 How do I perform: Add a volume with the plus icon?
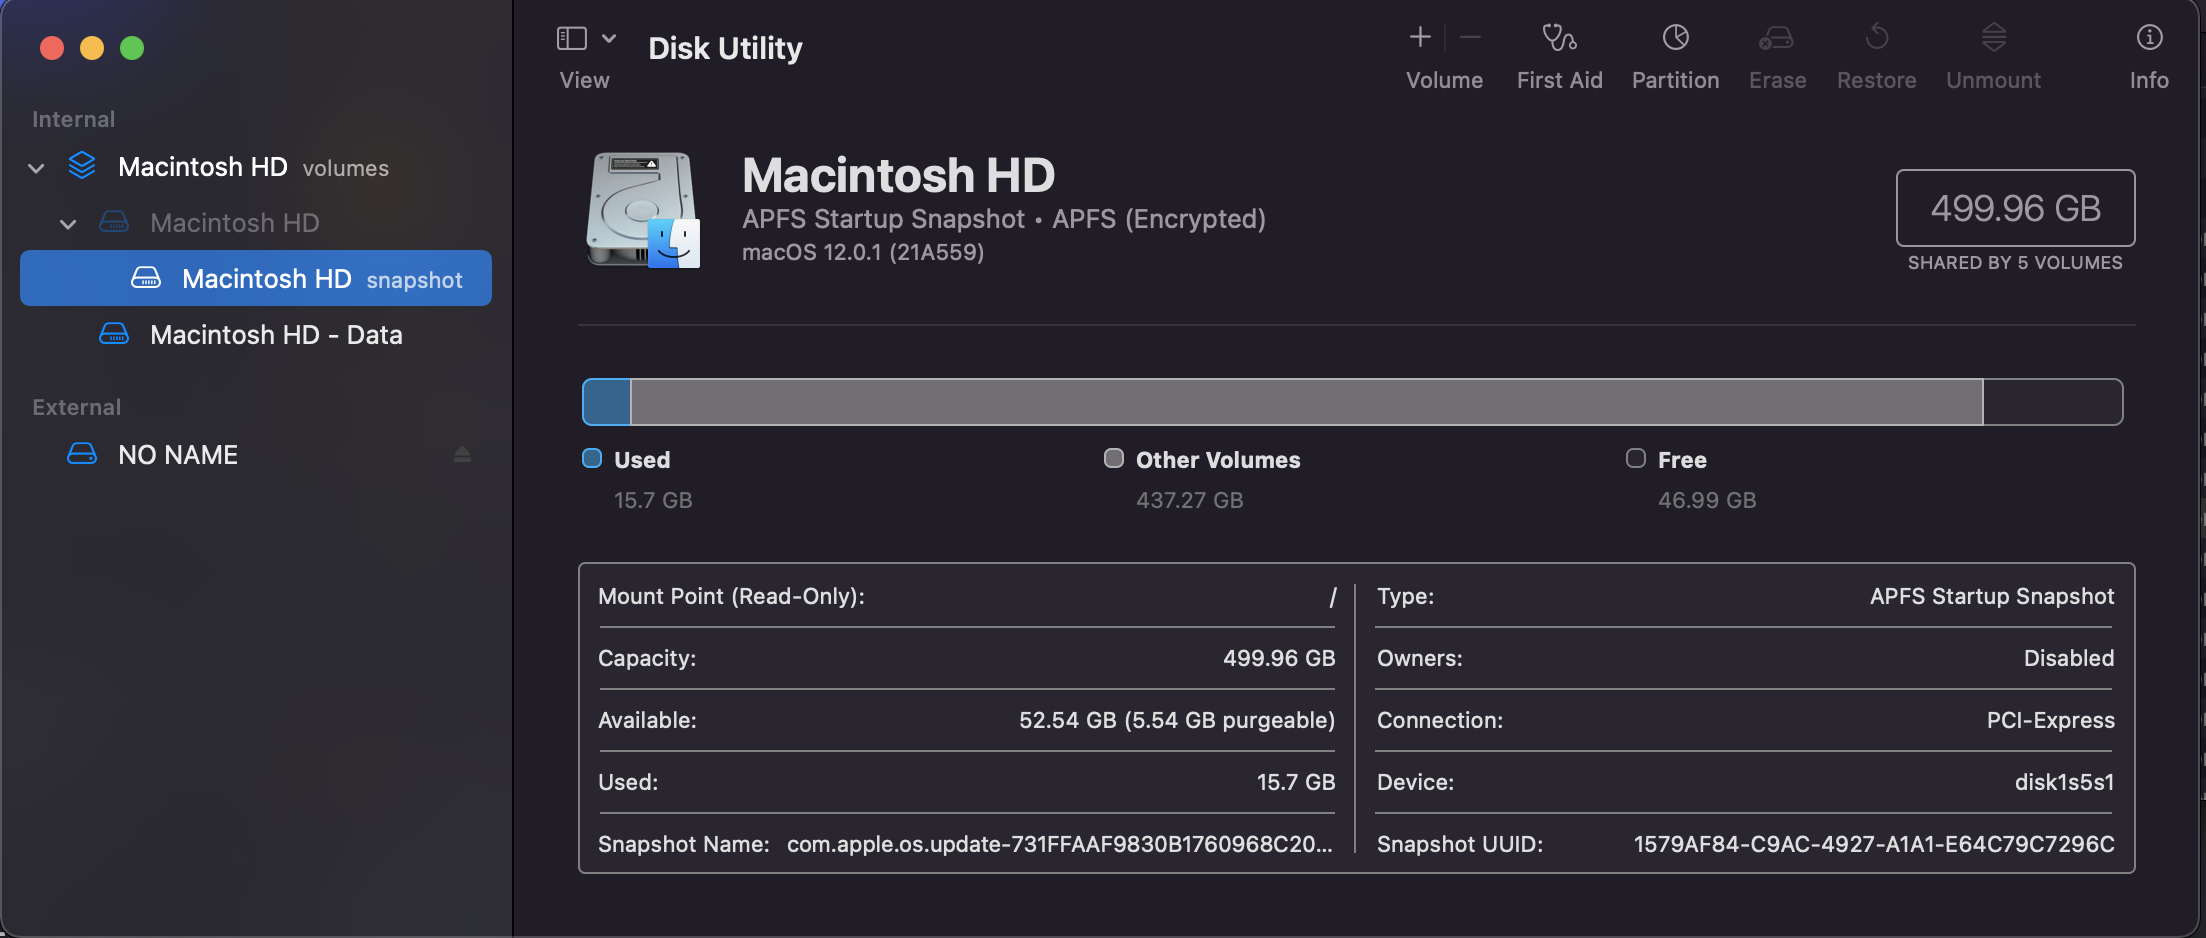1420,37
